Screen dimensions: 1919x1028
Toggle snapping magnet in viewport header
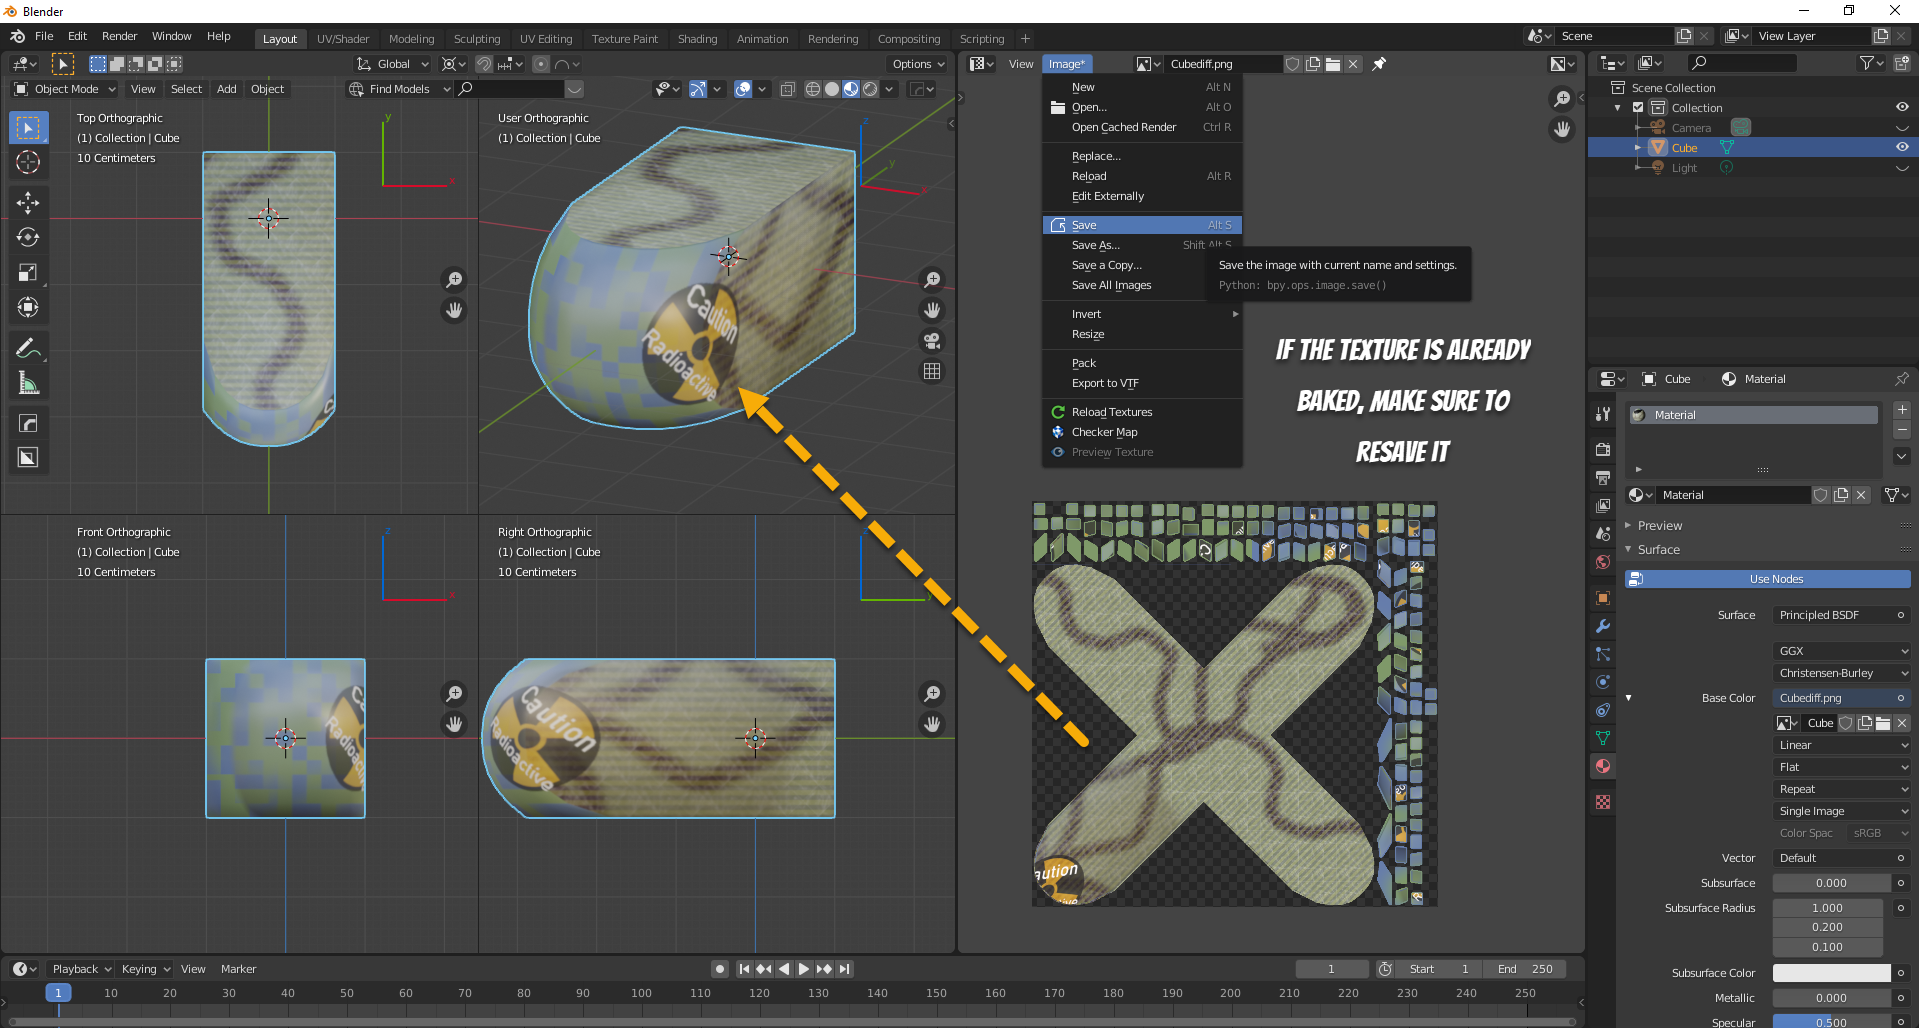tap(484, 64)
